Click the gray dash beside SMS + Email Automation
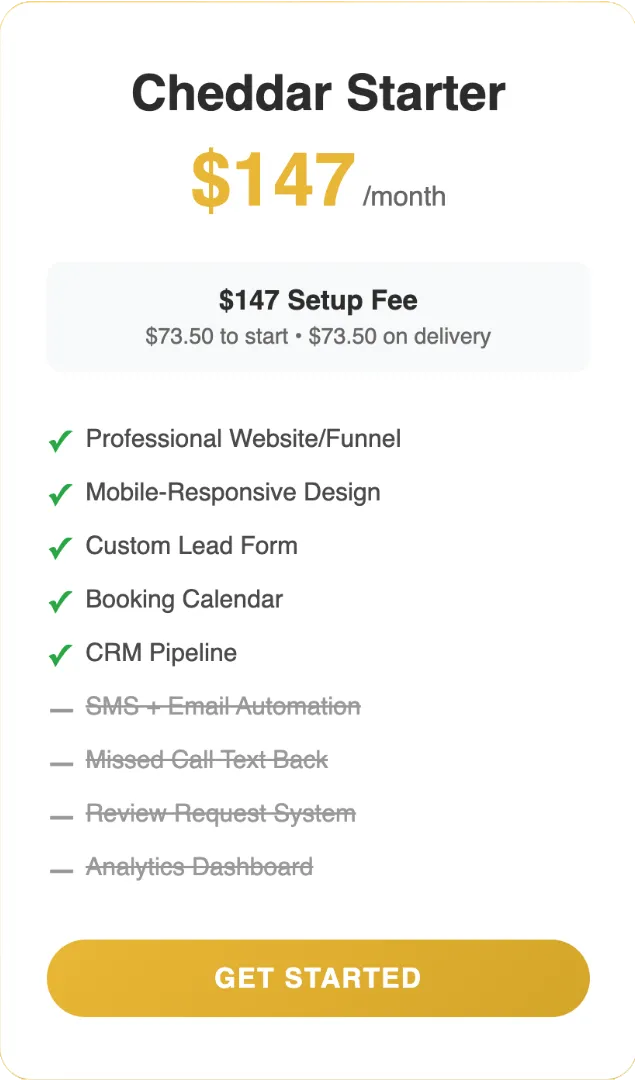The height and width of the screenshot is (1080, 635). [61, 710]
